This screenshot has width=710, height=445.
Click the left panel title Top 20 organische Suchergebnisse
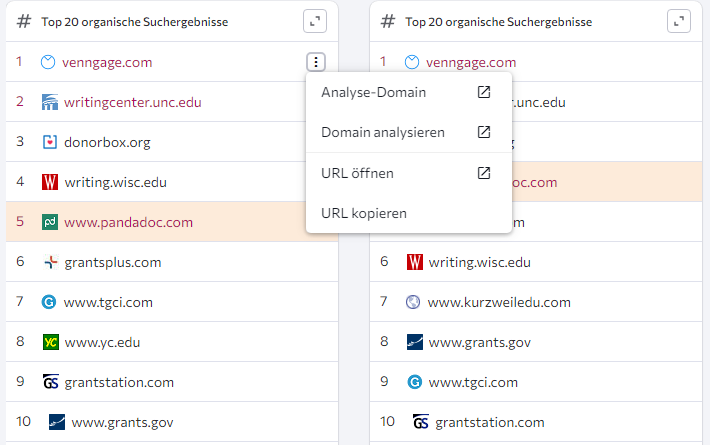point(135,22)
